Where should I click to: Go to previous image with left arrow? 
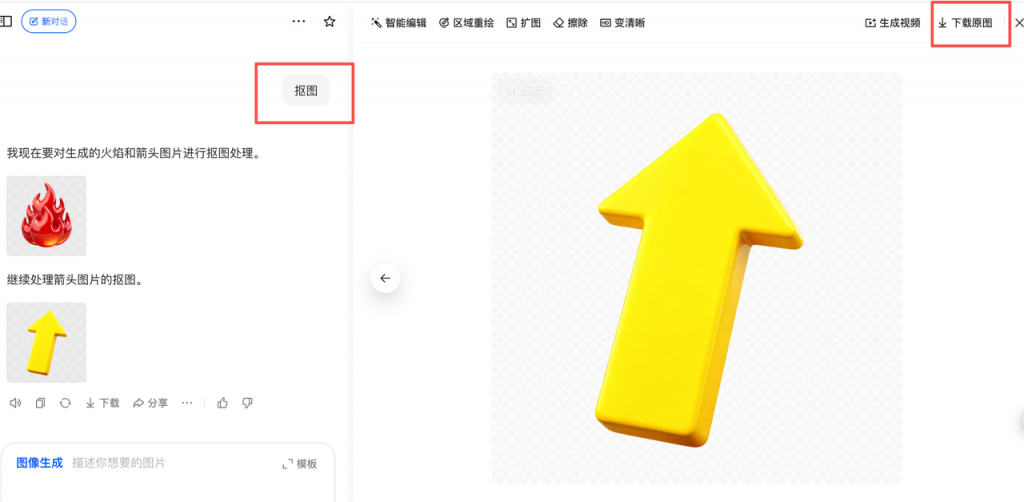point(385,278)
